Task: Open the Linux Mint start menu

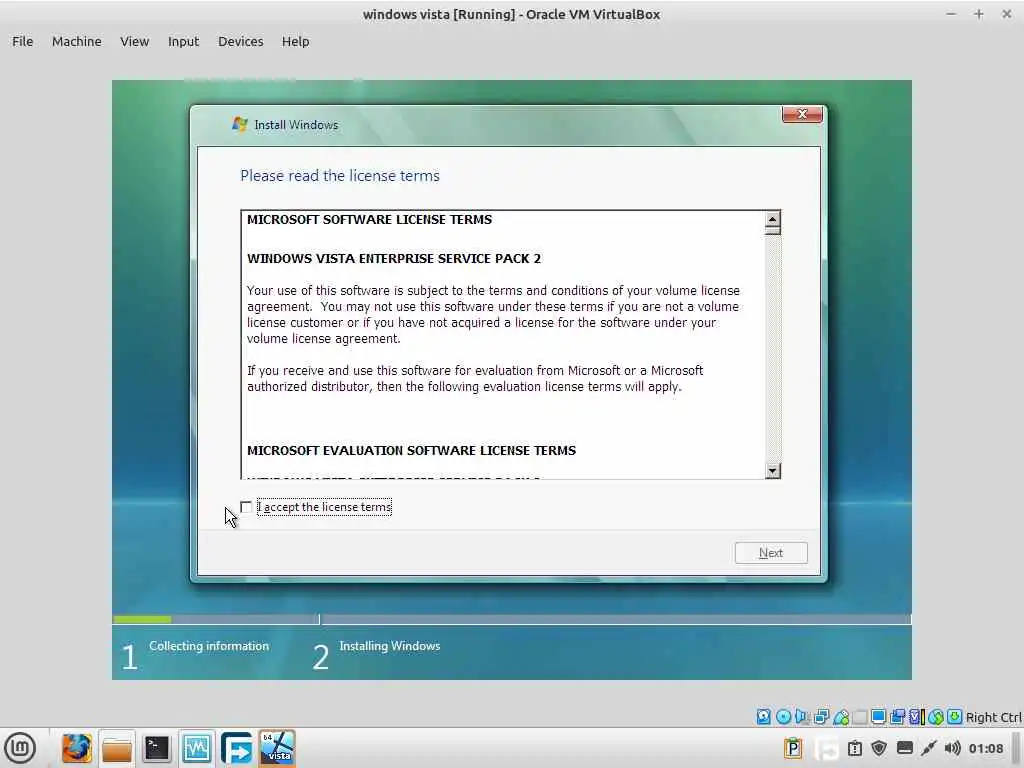Action: (x=20, y=748)
